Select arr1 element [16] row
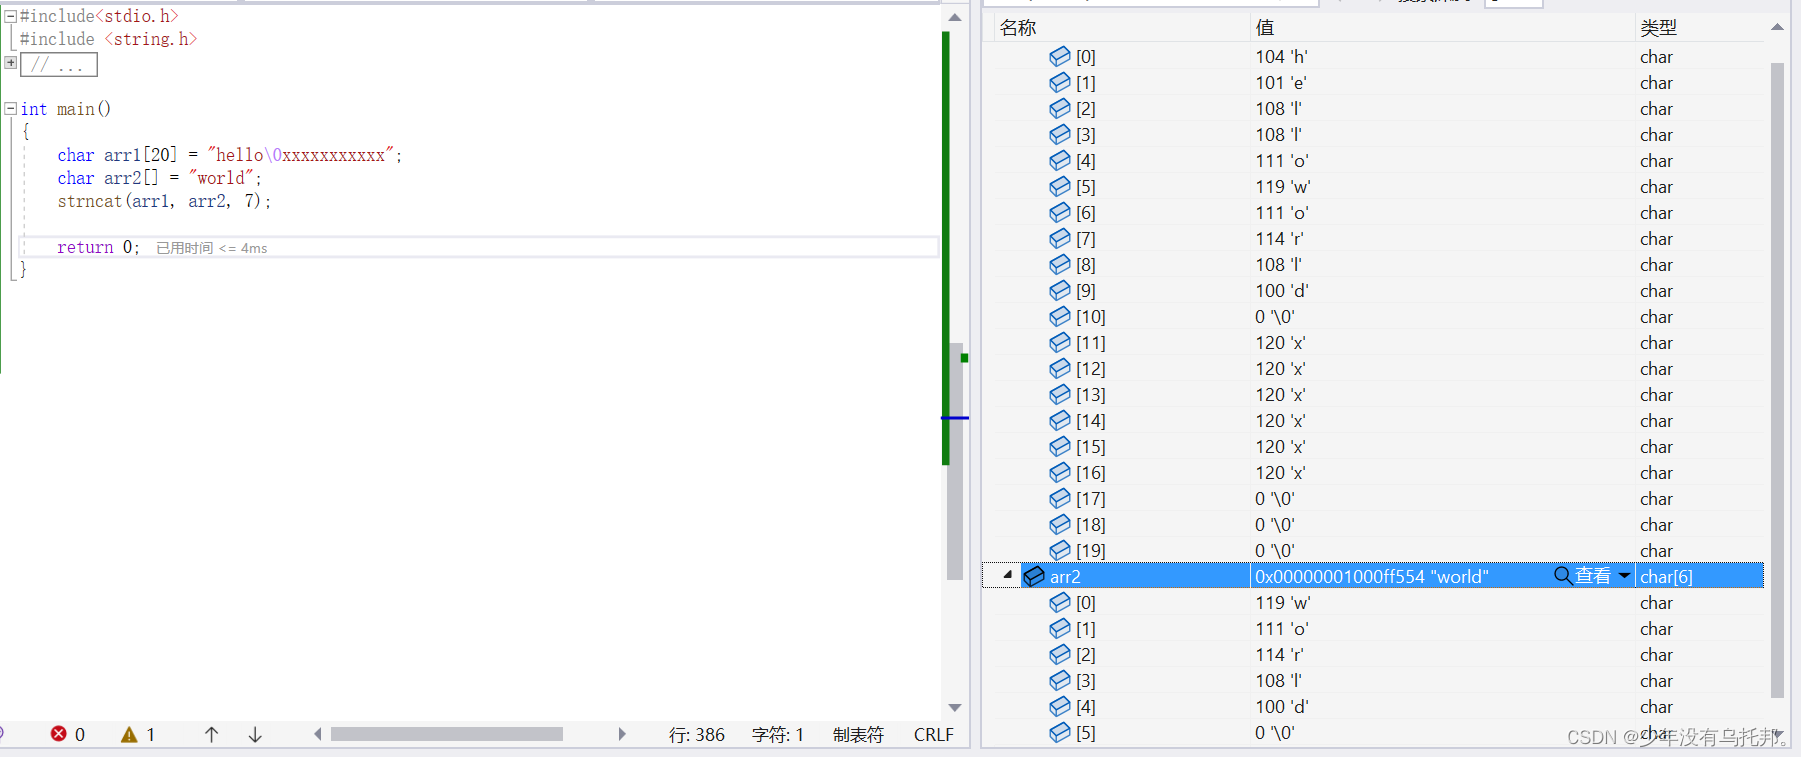 pos(1373,472)
